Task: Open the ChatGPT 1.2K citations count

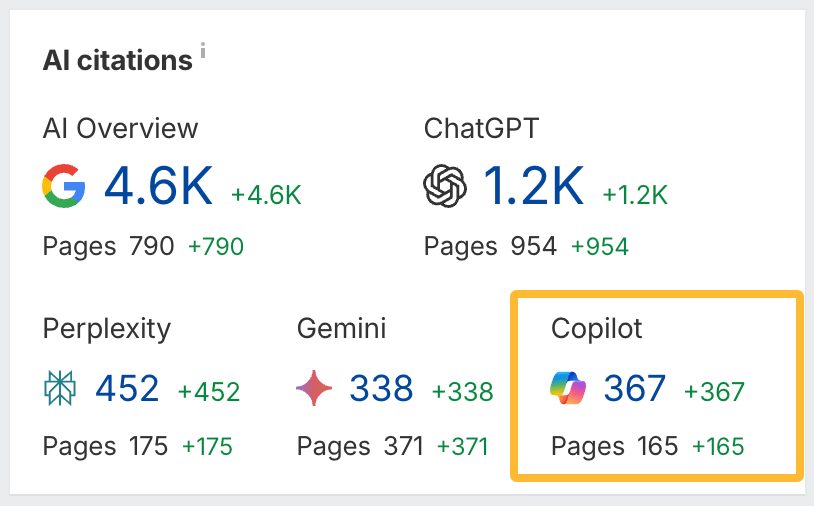Action: 533,186
